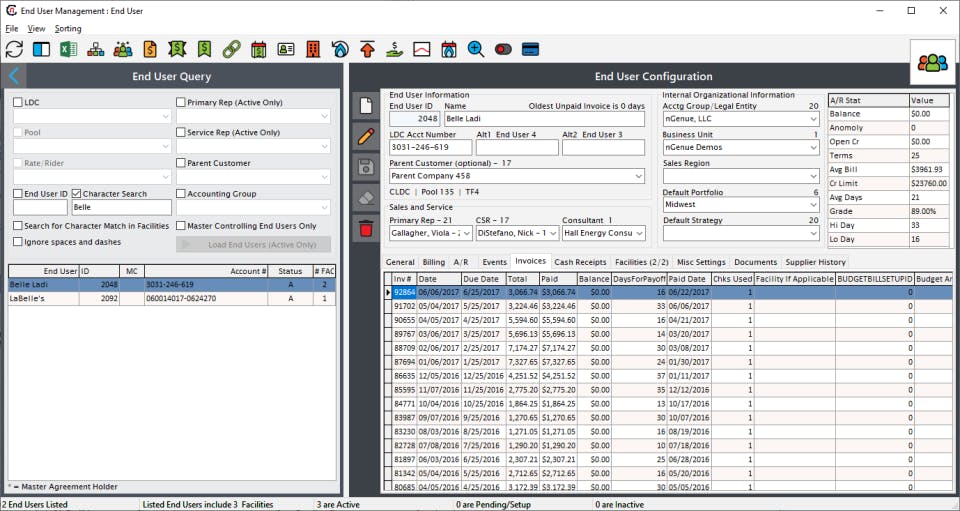Tick the Parent Customer checkbox
Screen dimensions: 960x511
[181, 163]
